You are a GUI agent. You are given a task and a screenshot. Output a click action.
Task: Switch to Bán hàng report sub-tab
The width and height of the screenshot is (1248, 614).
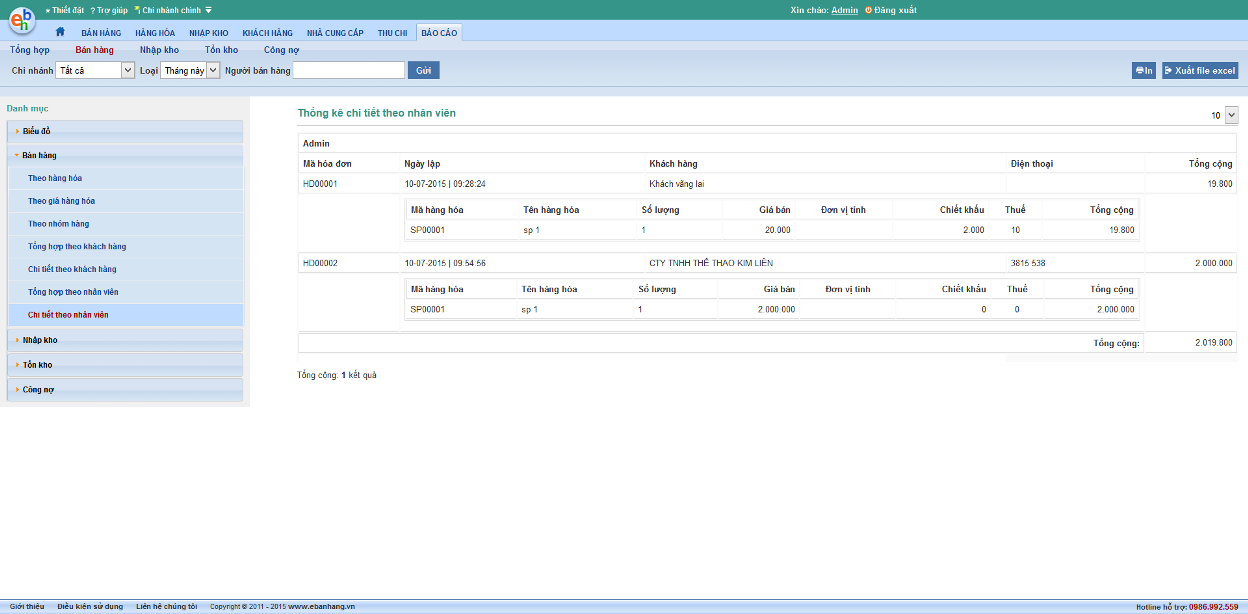94,50
